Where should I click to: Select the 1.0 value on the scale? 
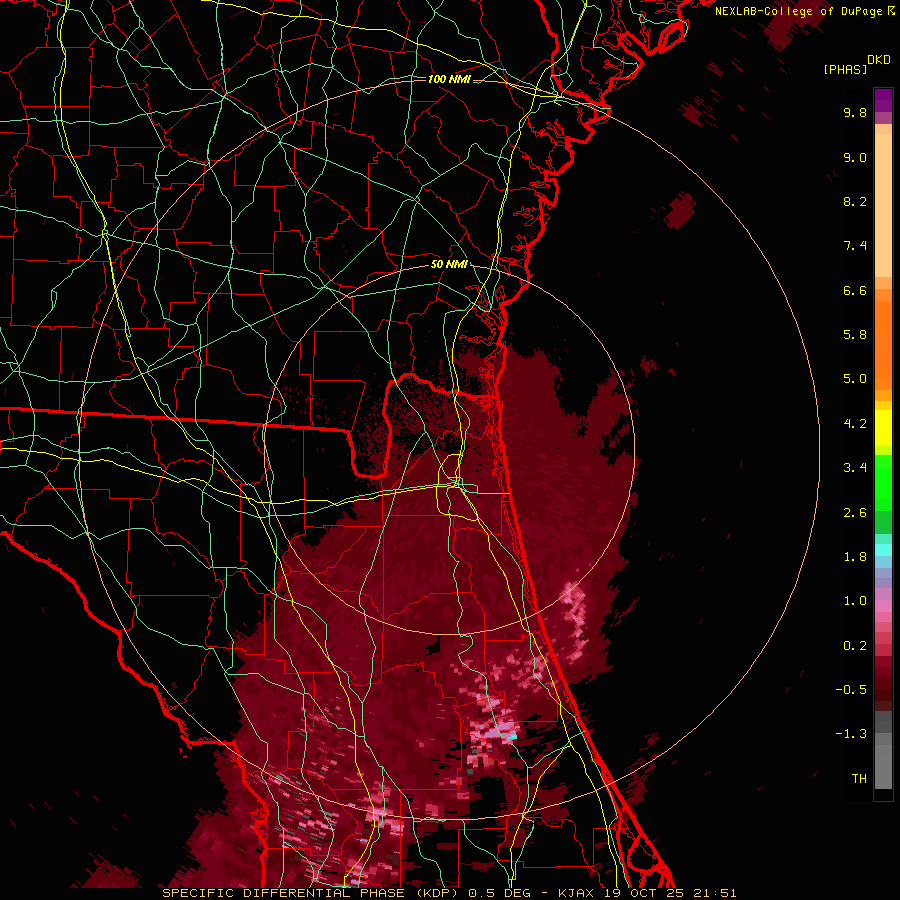(x=855, y=601)
